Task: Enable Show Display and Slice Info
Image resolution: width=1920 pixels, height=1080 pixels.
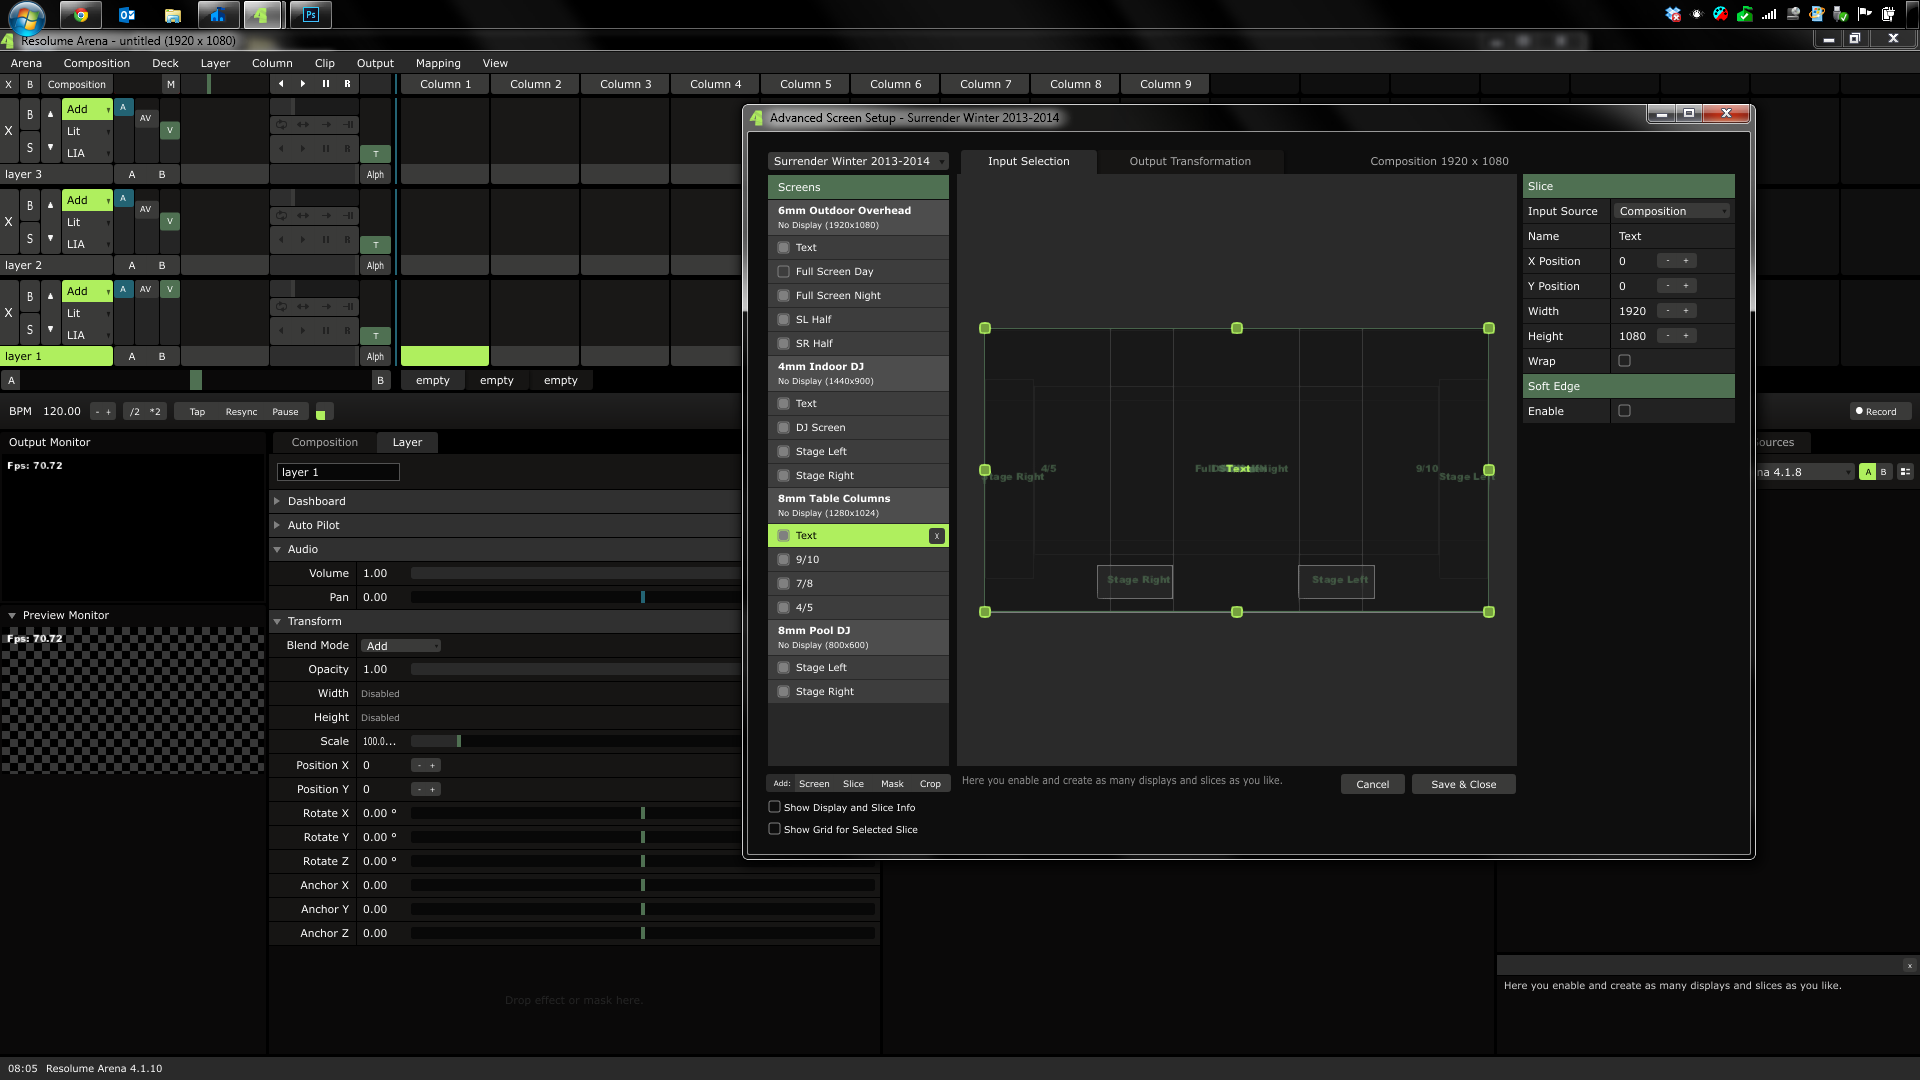Action: pyautogui.click(x=775, y=807)
